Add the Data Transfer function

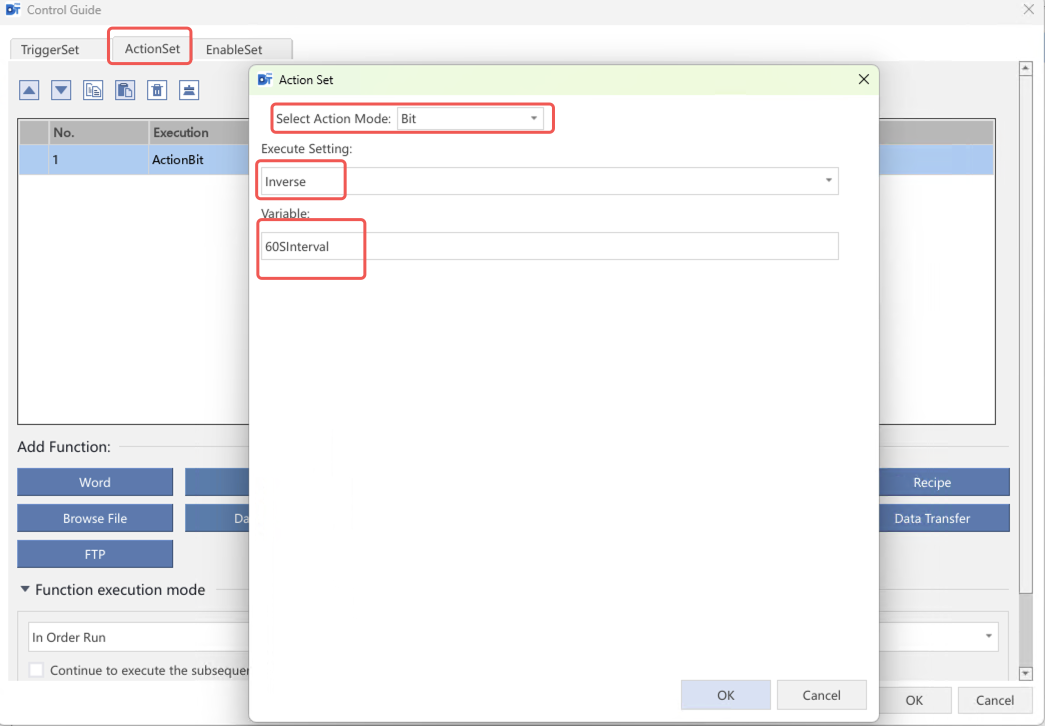(x=932, y=518)
